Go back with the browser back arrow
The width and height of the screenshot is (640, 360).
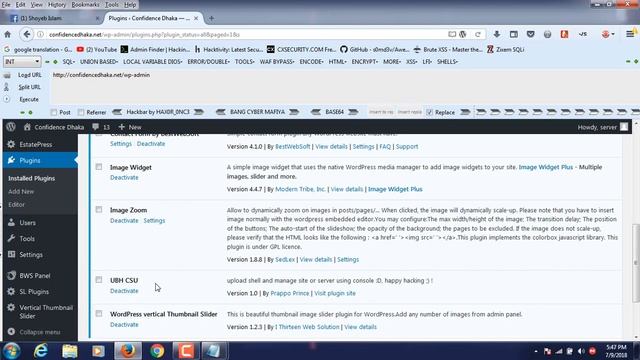[27, 35]
